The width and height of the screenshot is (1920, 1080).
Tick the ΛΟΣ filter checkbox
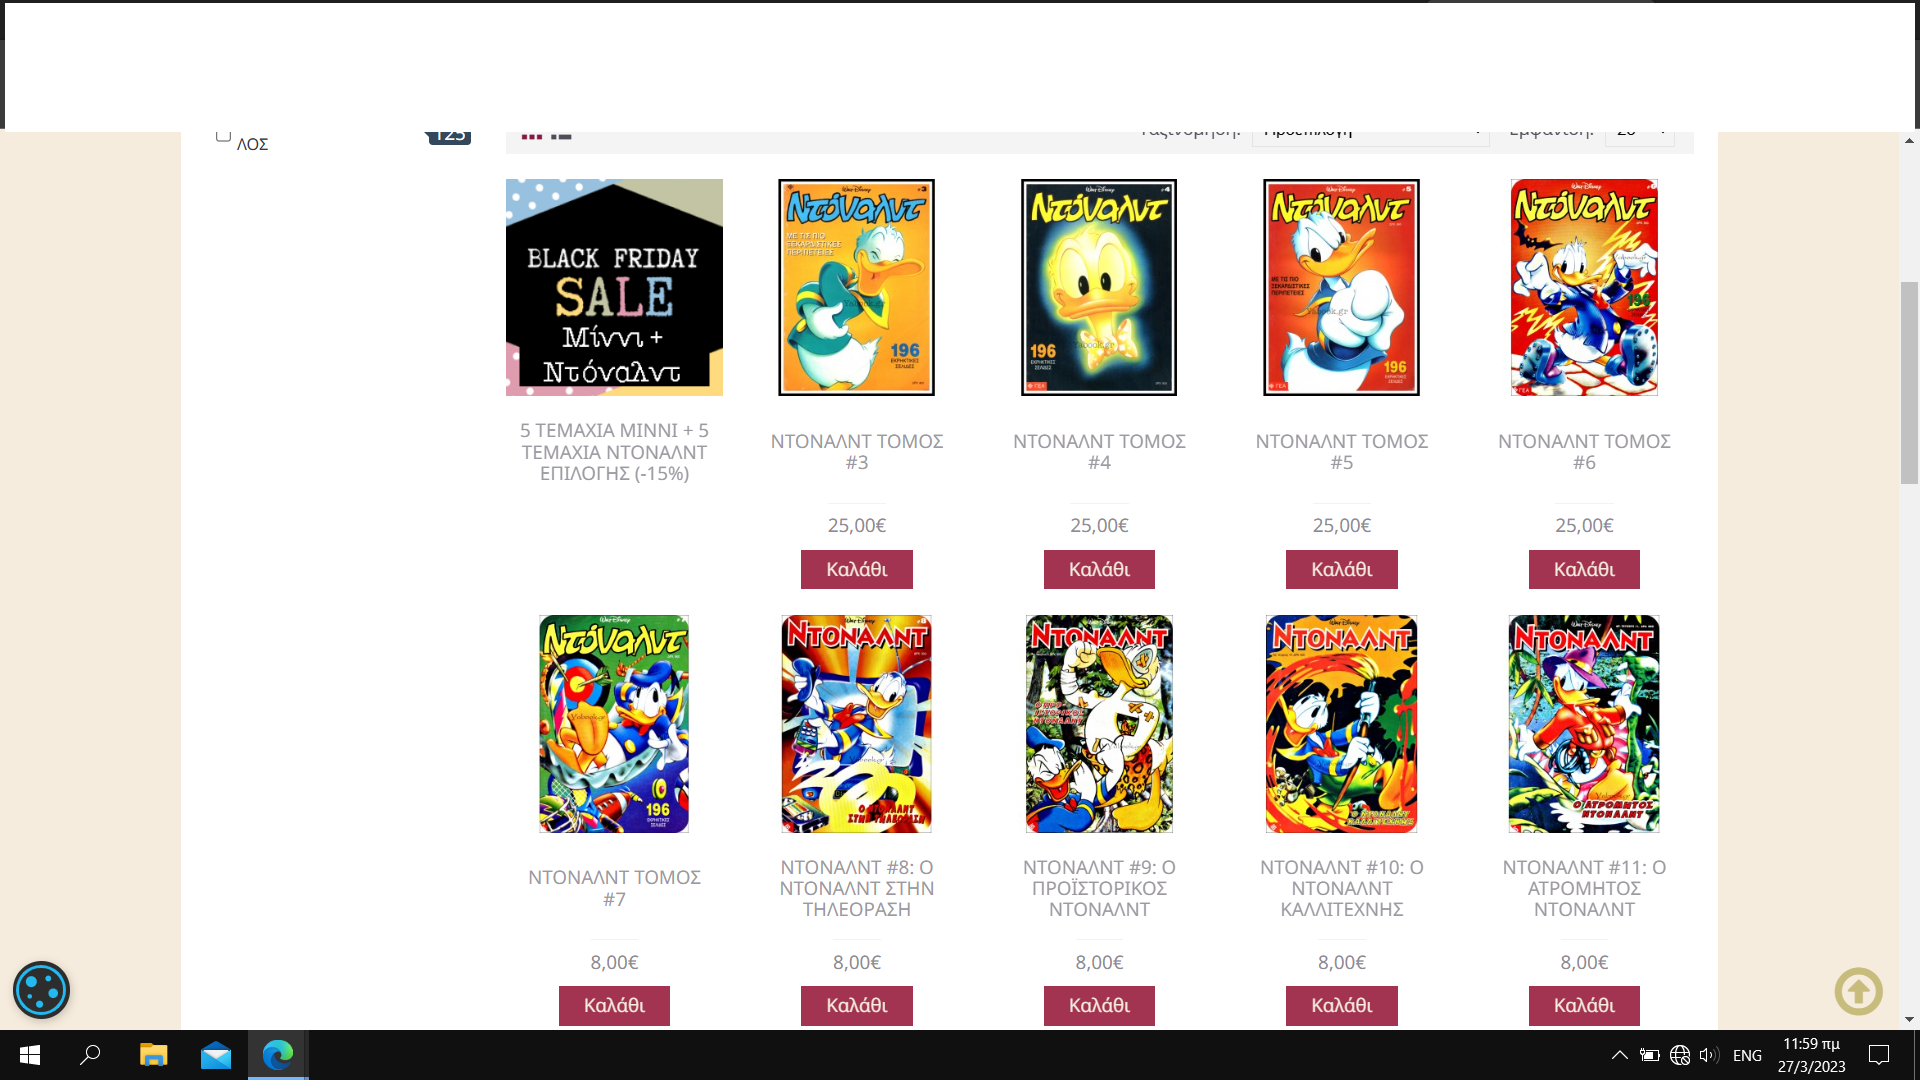click(x=223, y=136)
